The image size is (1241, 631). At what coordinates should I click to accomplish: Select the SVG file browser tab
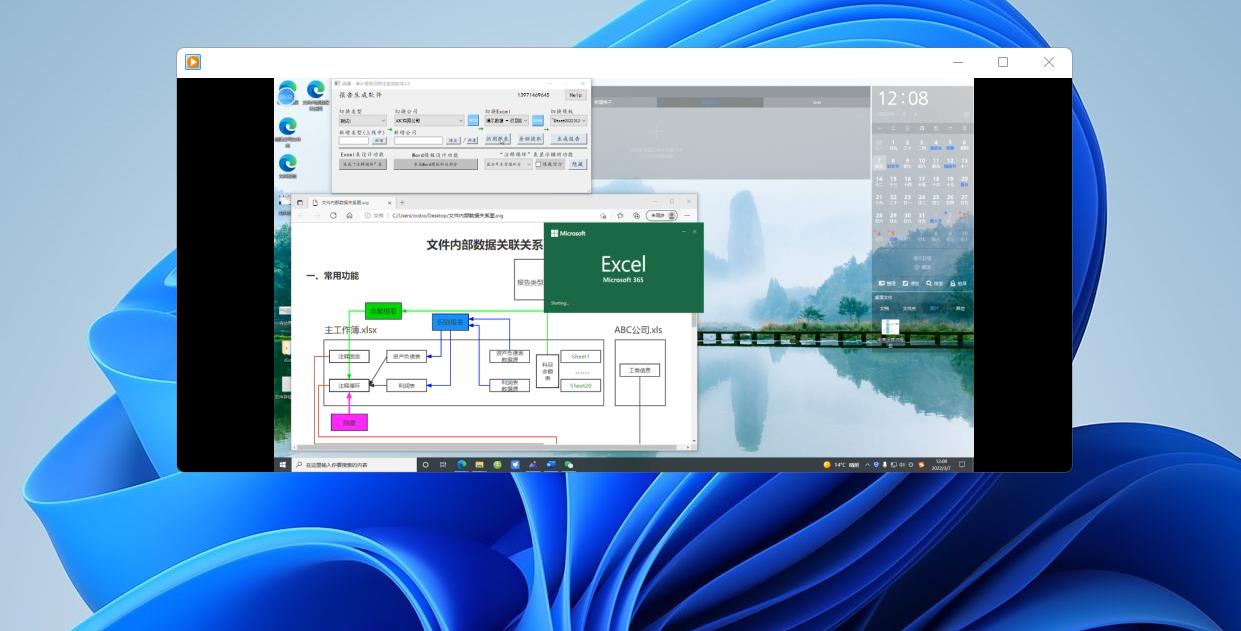pyautogui.click(x=345, y=202)
